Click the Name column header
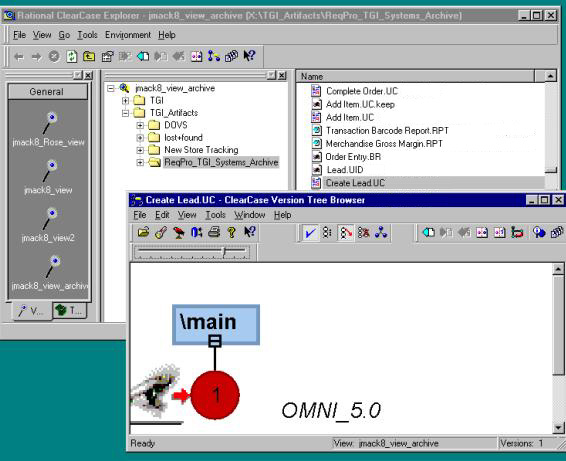This screenshot has height=461, width=566. click(415, 77)
